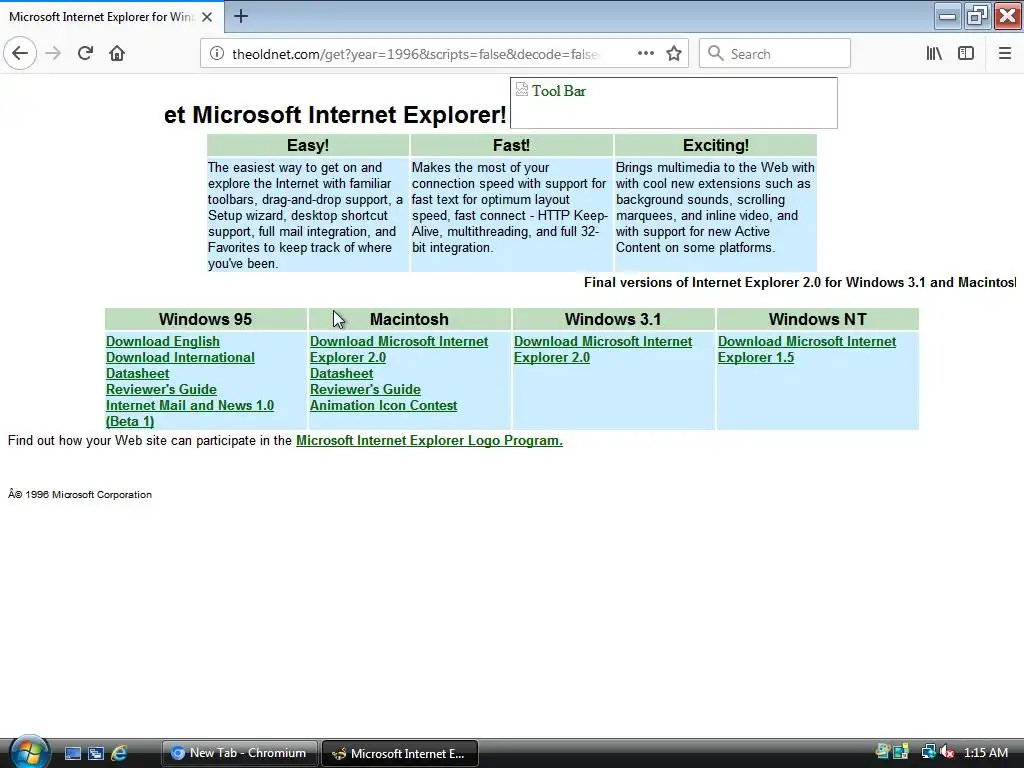Open the browser home page
The height and width of the screenshot is (768, 1024).
117,53
